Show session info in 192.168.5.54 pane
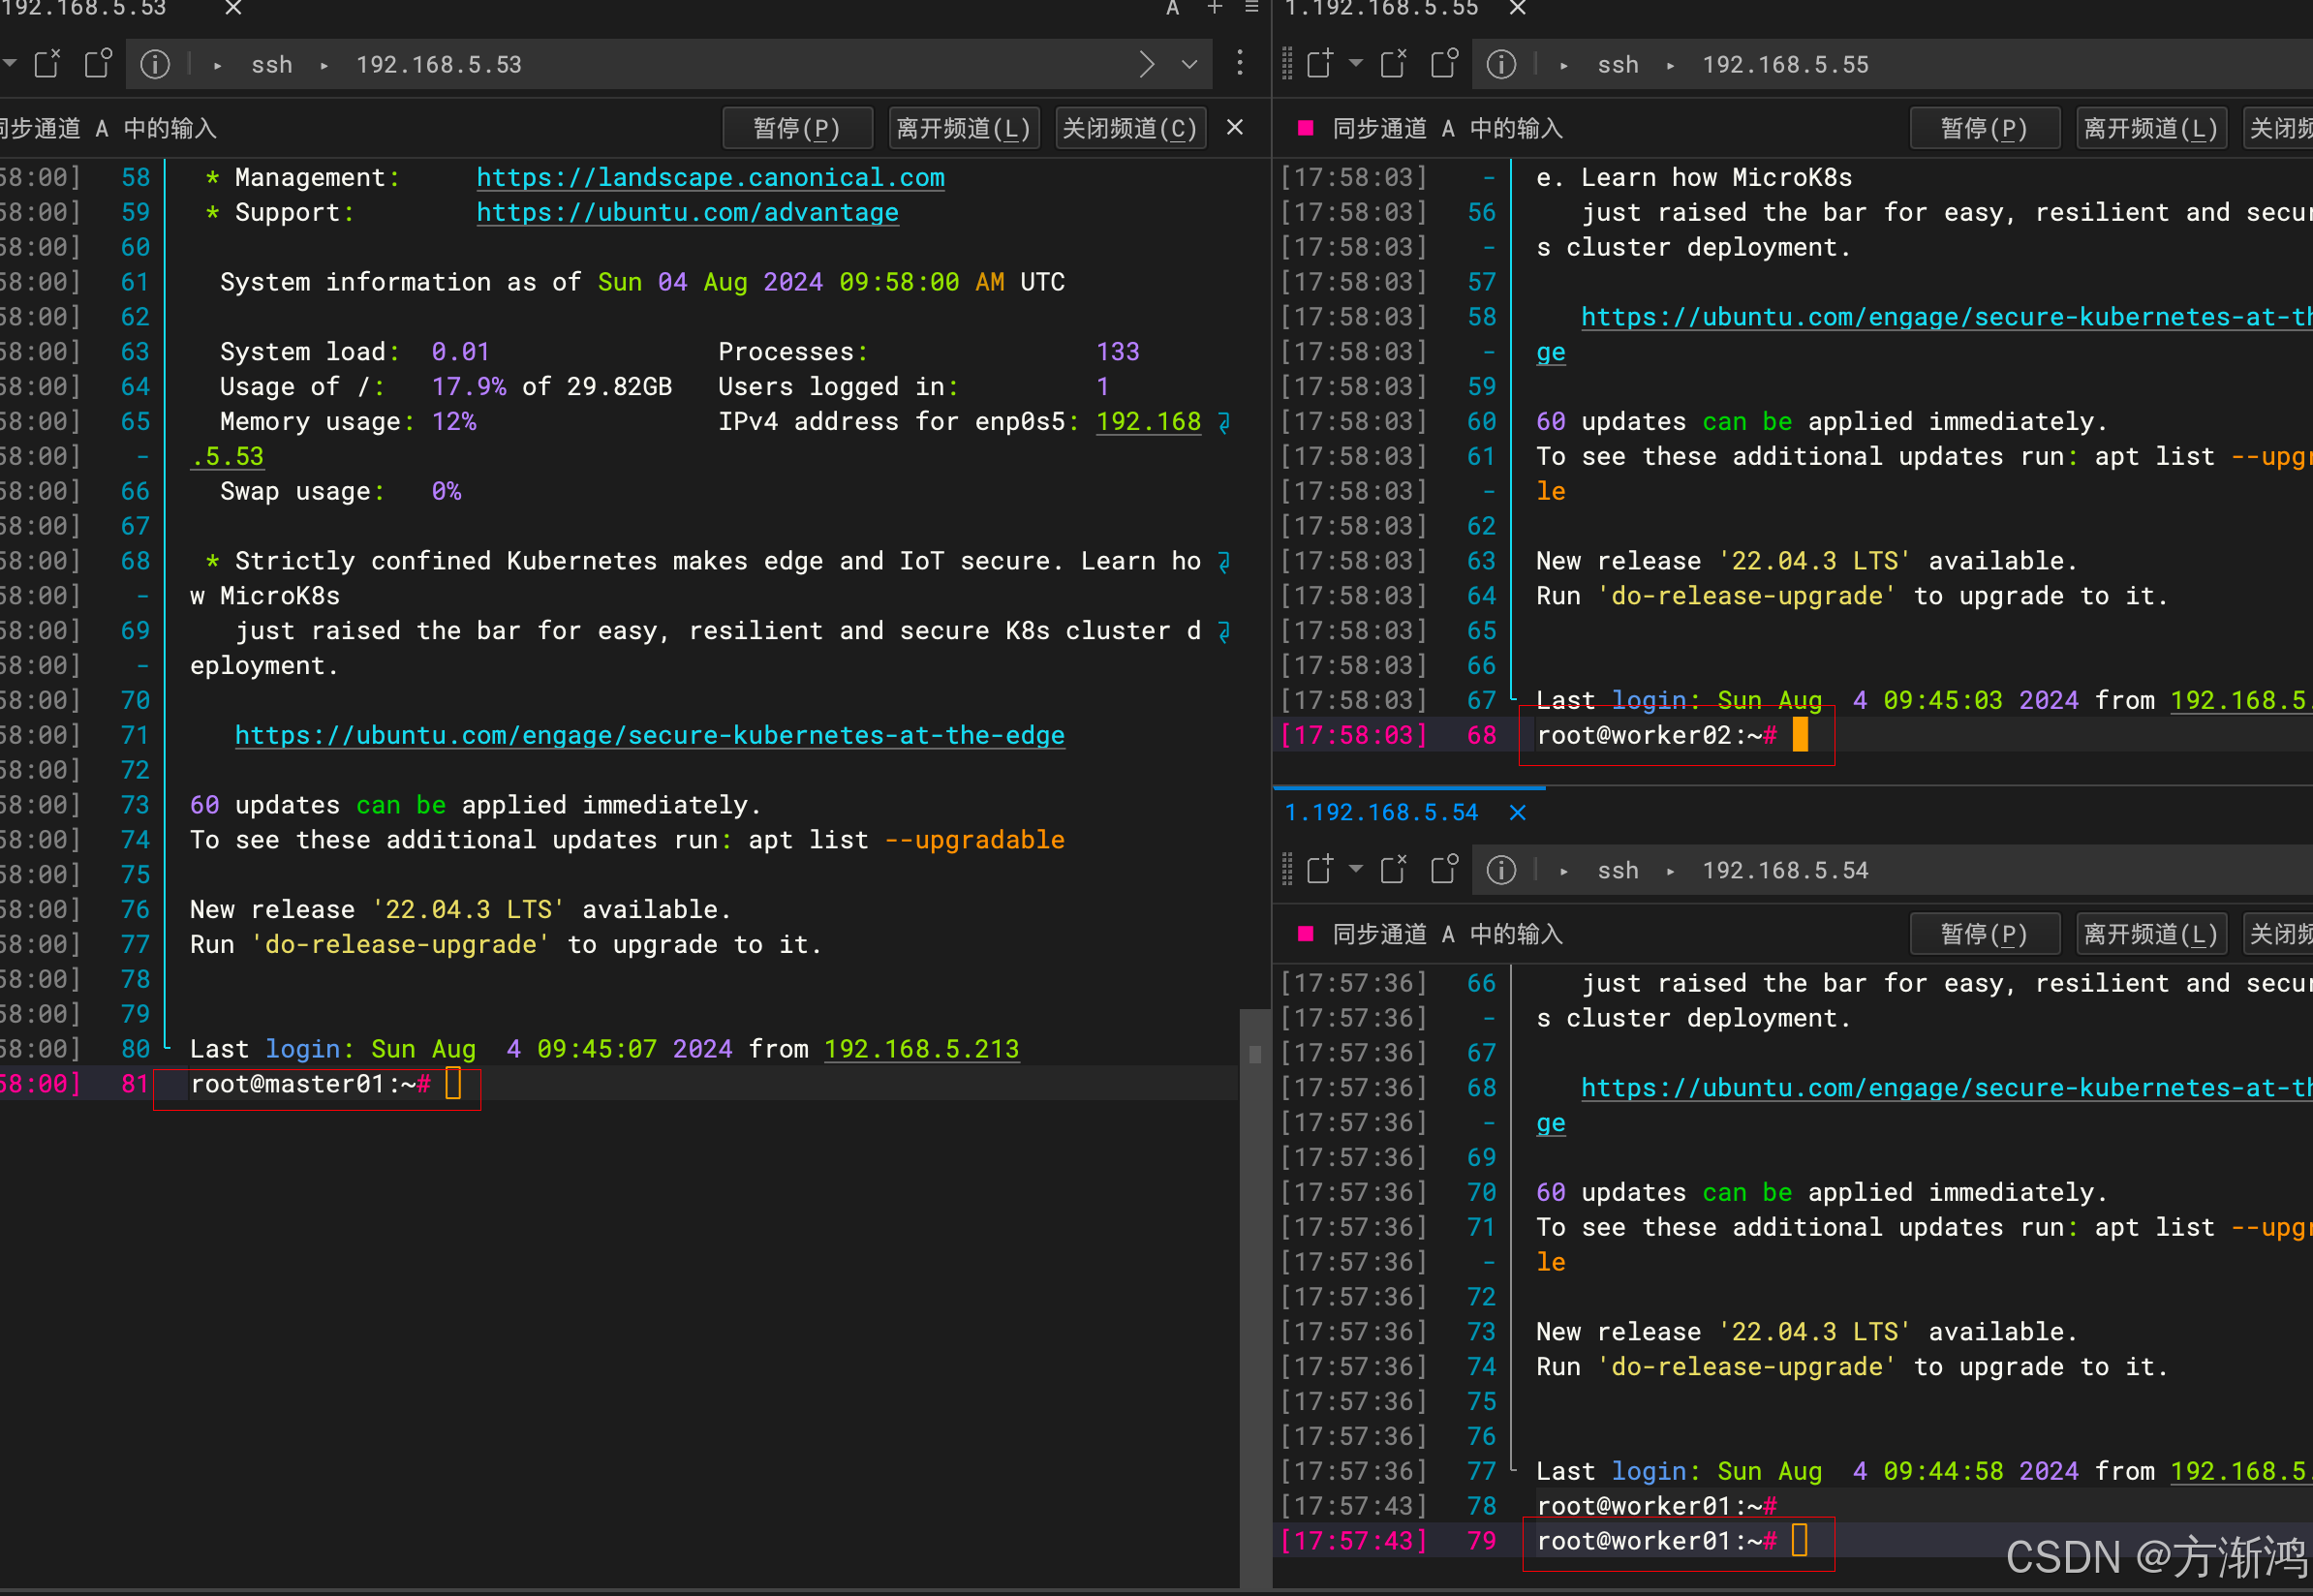 pyautogui.click(x=1500, y=870)
